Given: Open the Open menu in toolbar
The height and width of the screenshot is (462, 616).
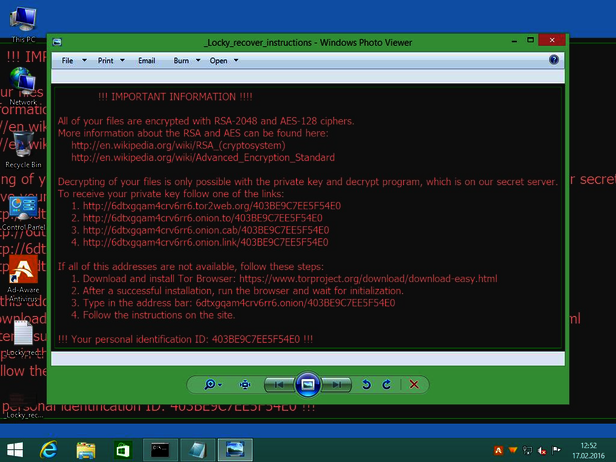Looking at the screenshot, I should pyautogui.click(x=221, y=61).
